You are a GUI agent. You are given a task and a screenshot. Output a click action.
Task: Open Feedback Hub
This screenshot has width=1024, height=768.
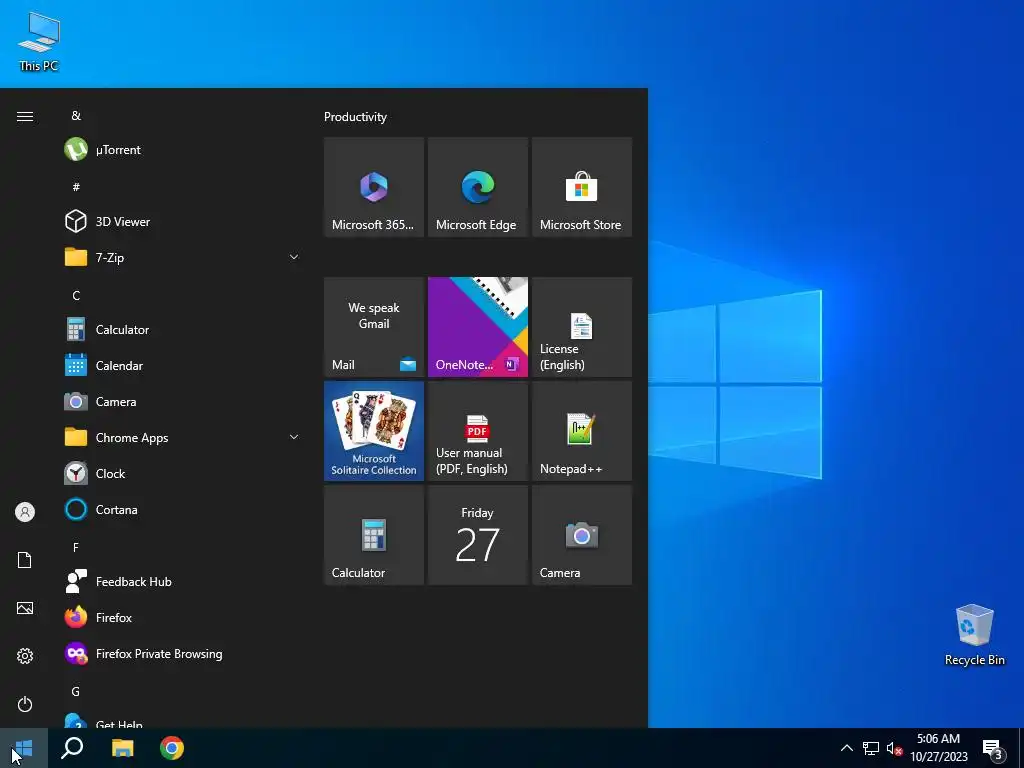point(183,581)
